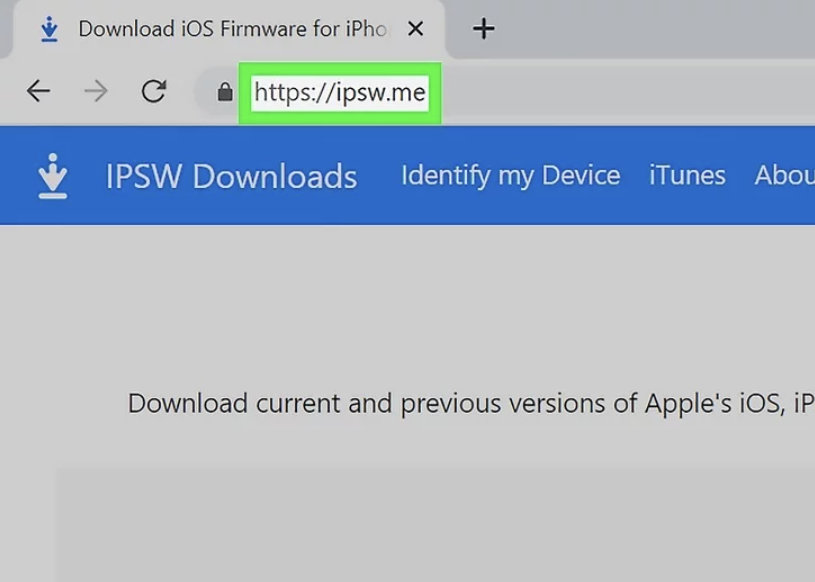Click the forward navigation arrow
This screenshot has height=582, width=815.
tap(95, 91)
